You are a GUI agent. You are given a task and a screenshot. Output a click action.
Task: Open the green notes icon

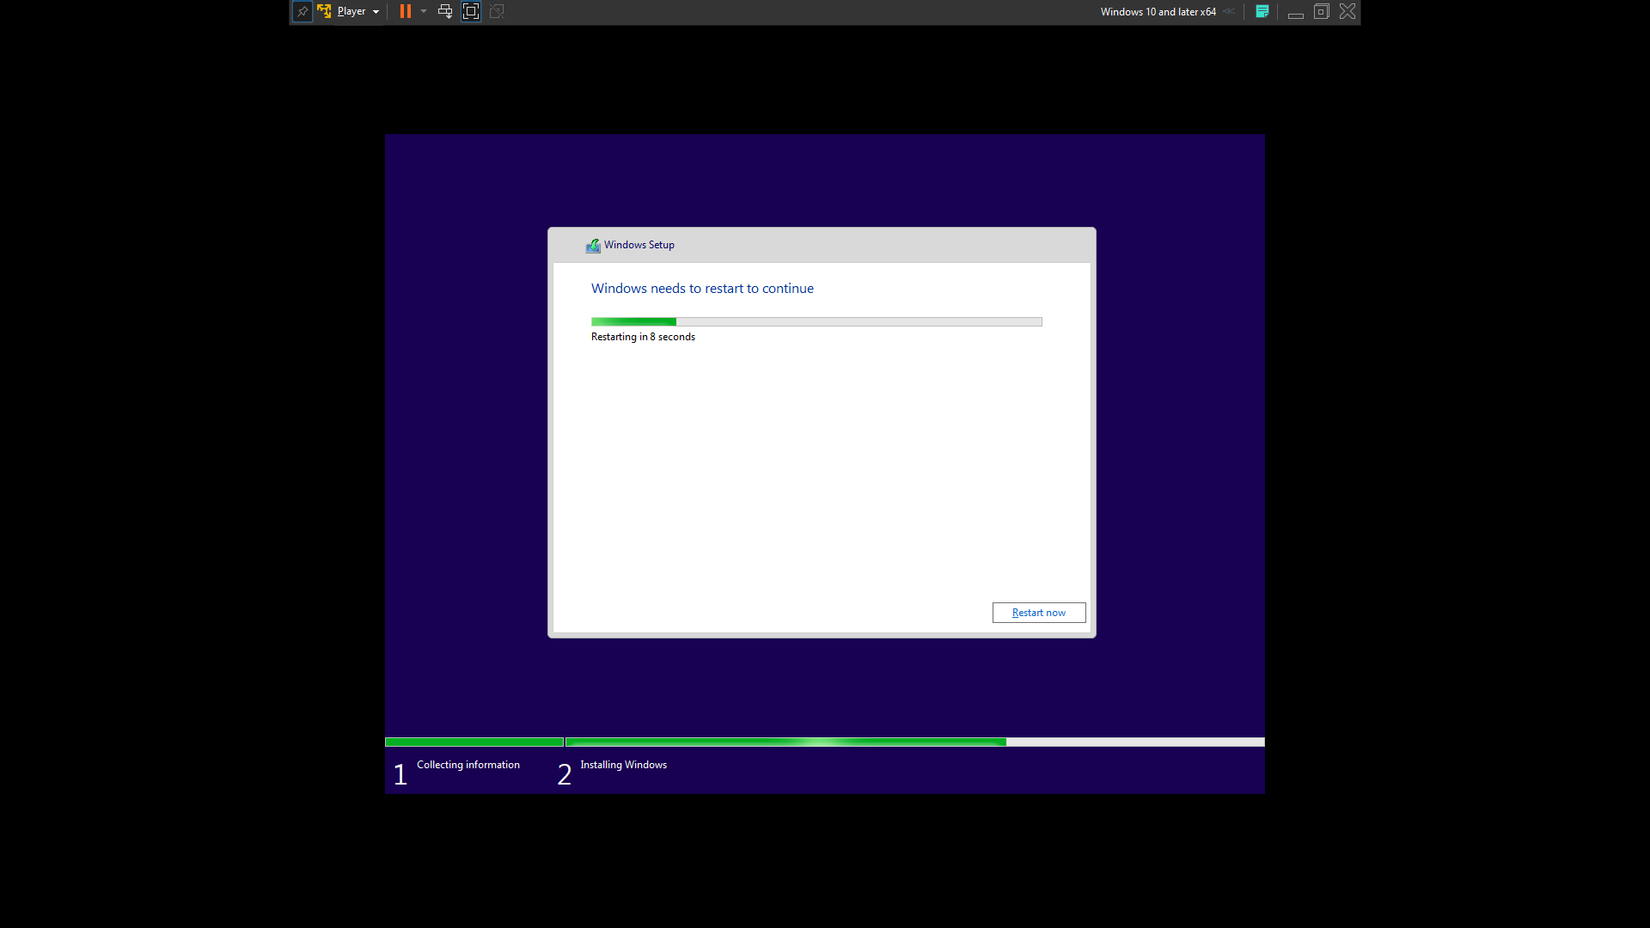tap(1262, 12)
